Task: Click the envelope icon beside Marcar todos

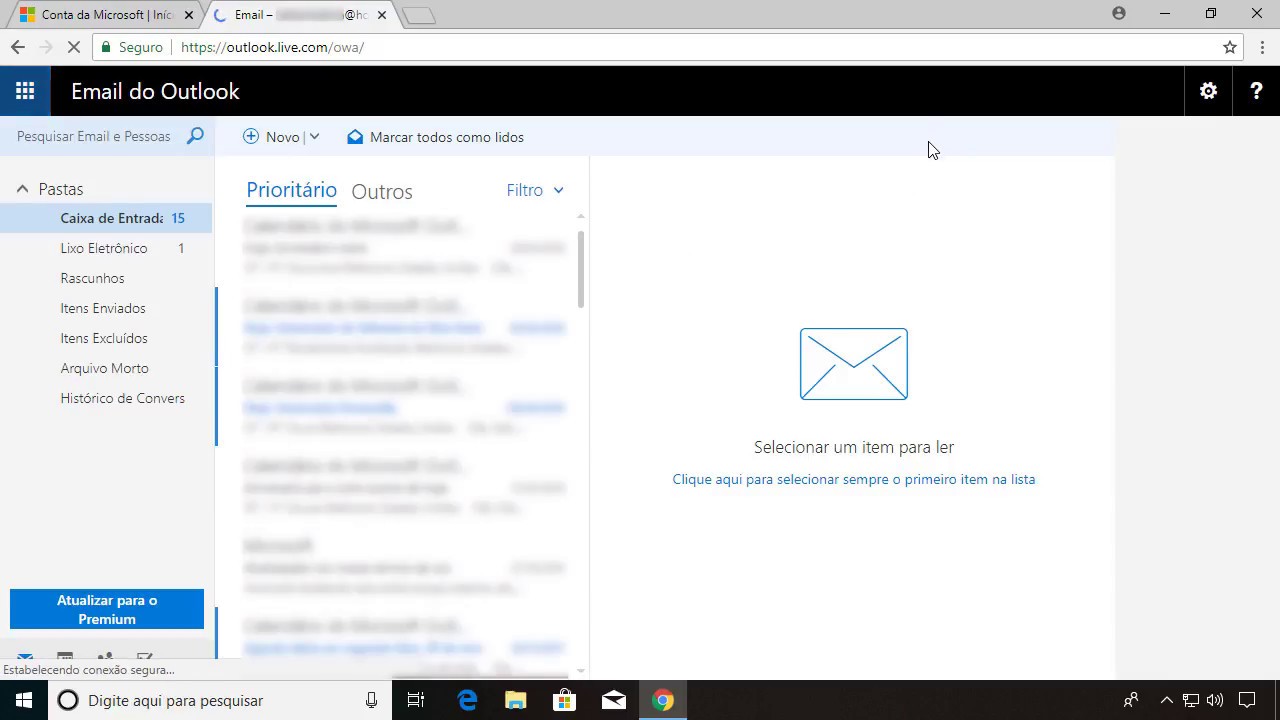Action: [355, 137]
